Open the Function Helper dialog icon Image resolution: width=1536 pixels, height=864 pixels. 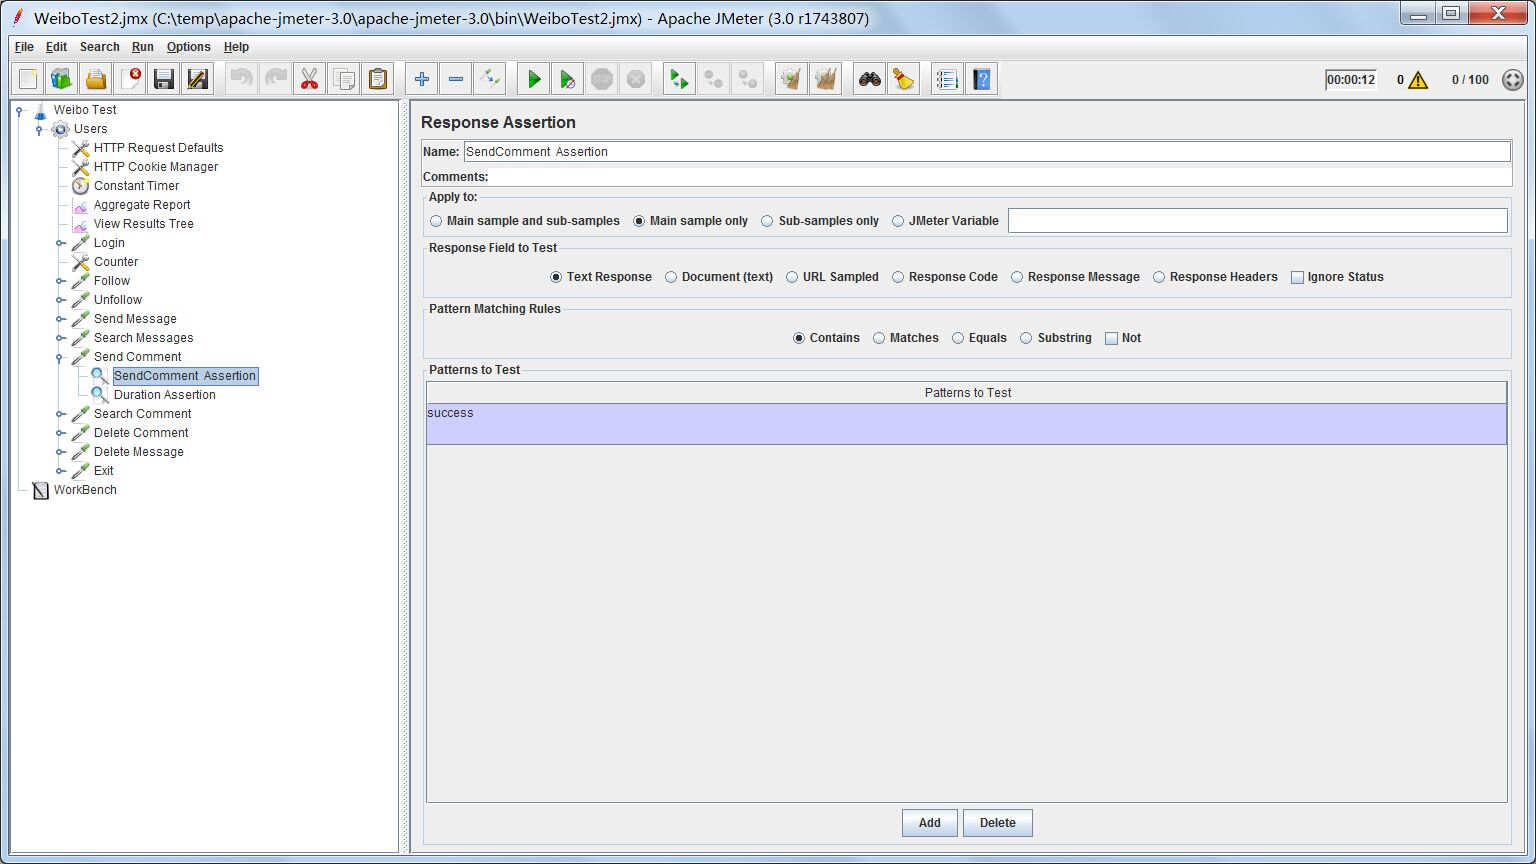pos(947,79)
